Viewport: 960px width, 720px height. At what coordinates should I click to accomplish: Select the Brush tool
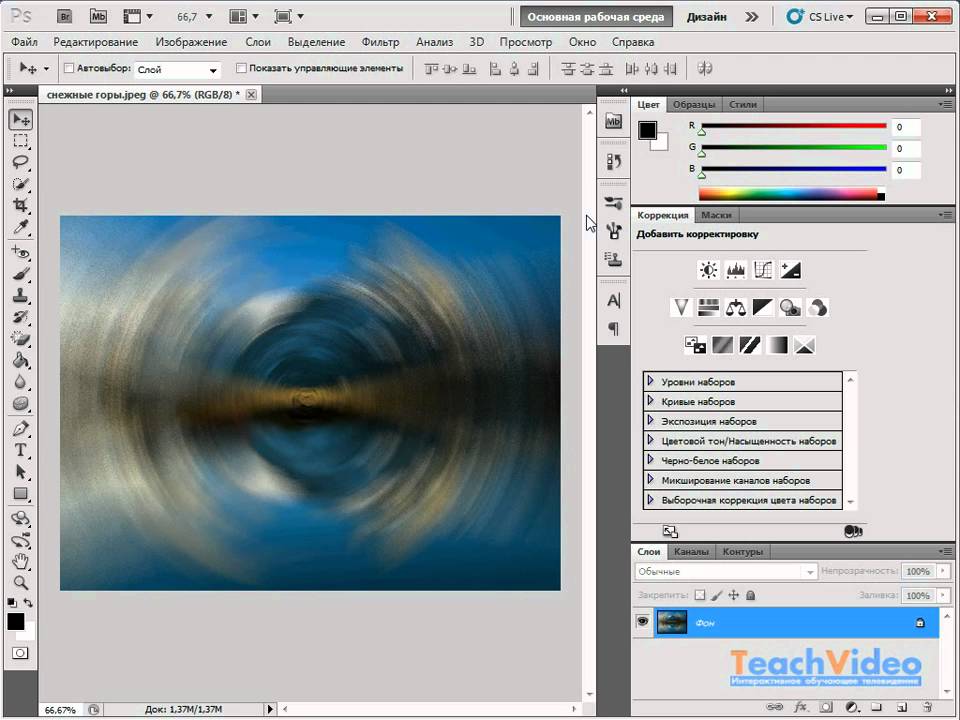click(x=21, y=274)
